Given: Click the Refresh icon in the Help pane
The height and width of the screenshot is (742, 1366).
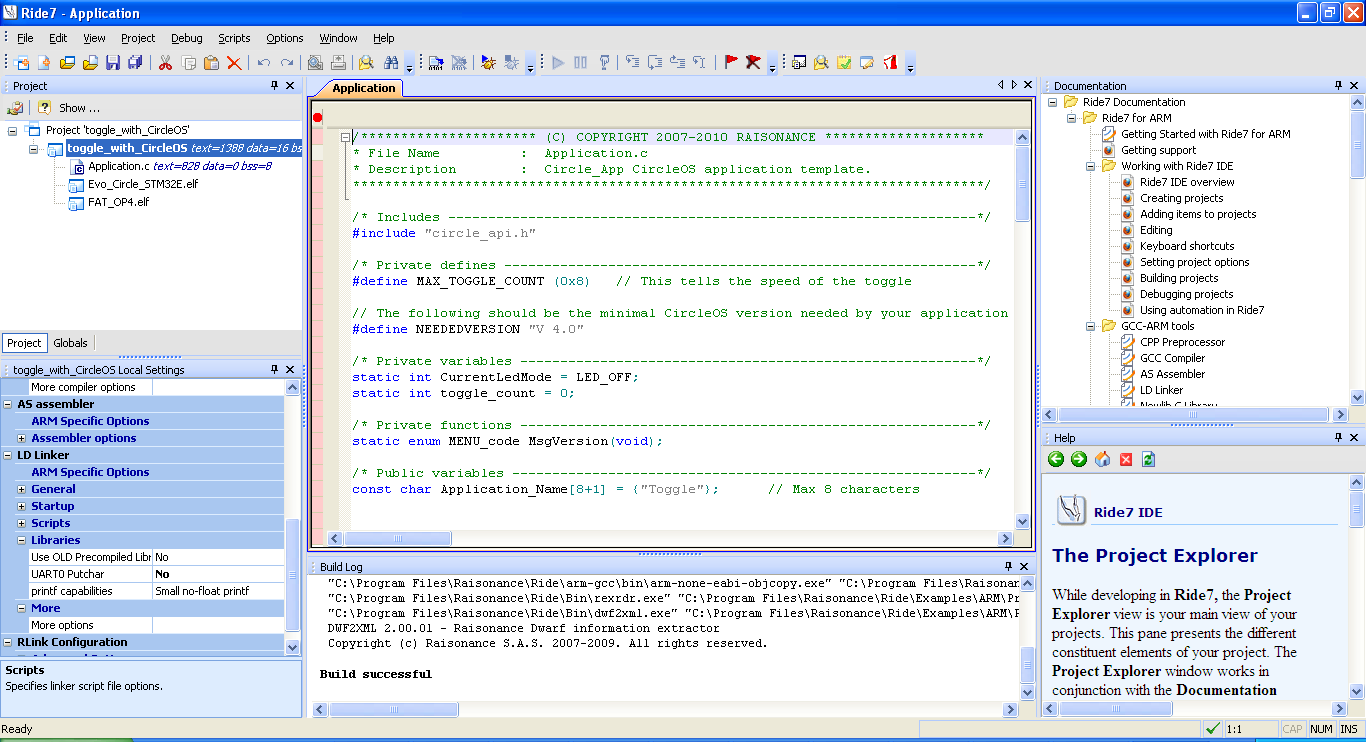Looking at the screenshot, I should coord(1147,459).
